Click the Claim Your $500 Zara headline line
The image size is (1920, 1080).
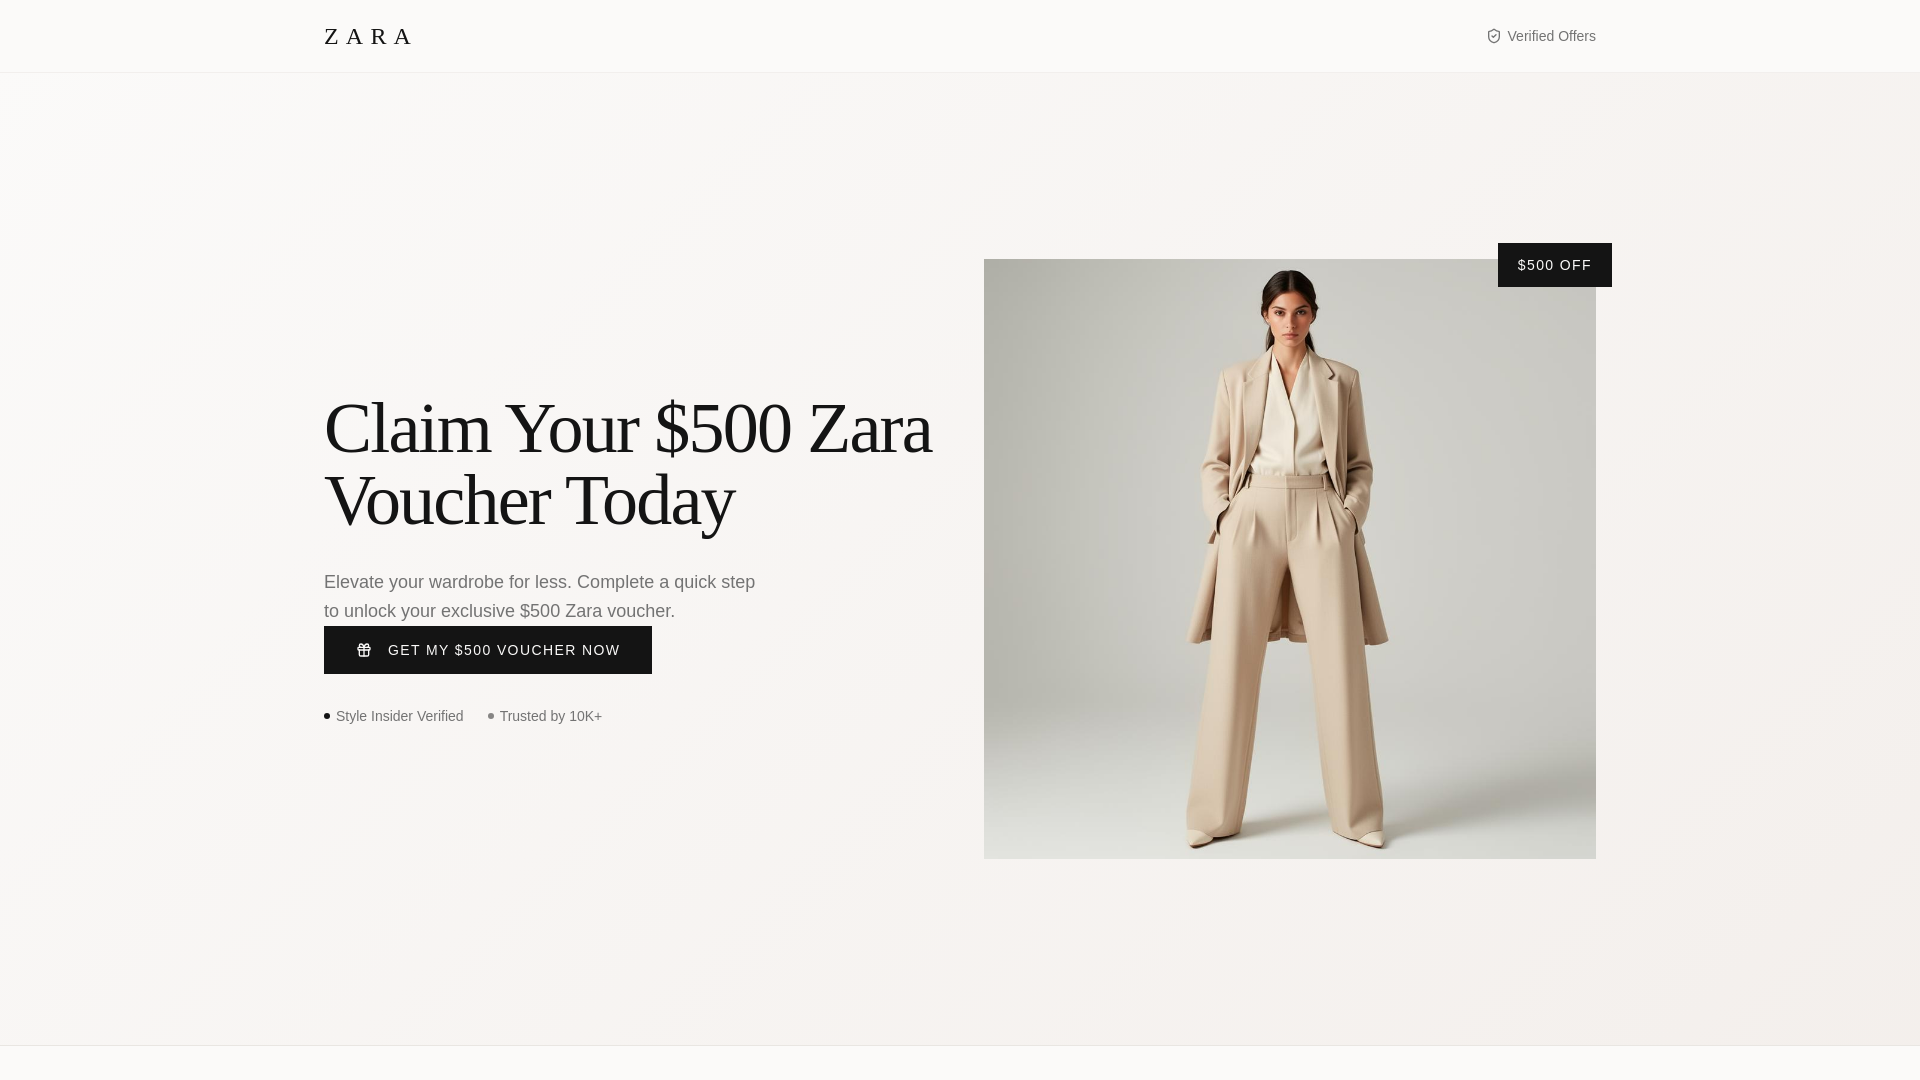point(628,428)
